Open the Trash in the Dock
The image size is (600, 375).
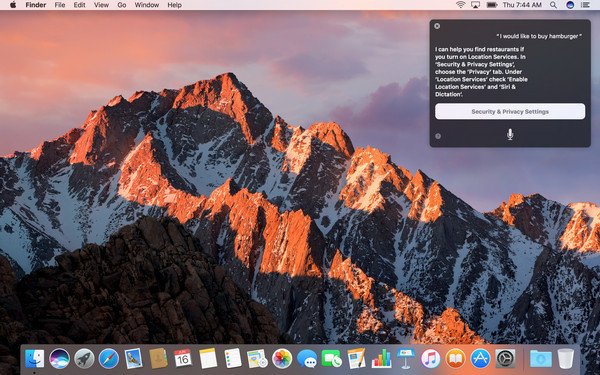pyautogui.click(x=566, y=359)
